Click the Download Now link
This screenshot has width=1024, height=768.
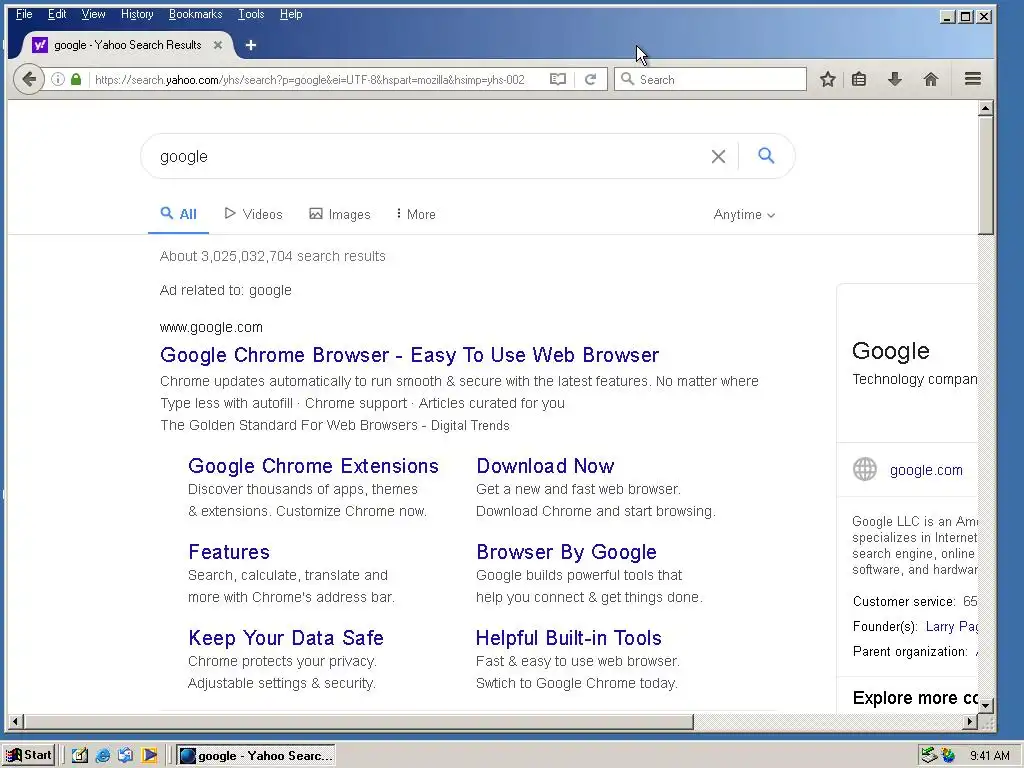click(x=545, y=466)
